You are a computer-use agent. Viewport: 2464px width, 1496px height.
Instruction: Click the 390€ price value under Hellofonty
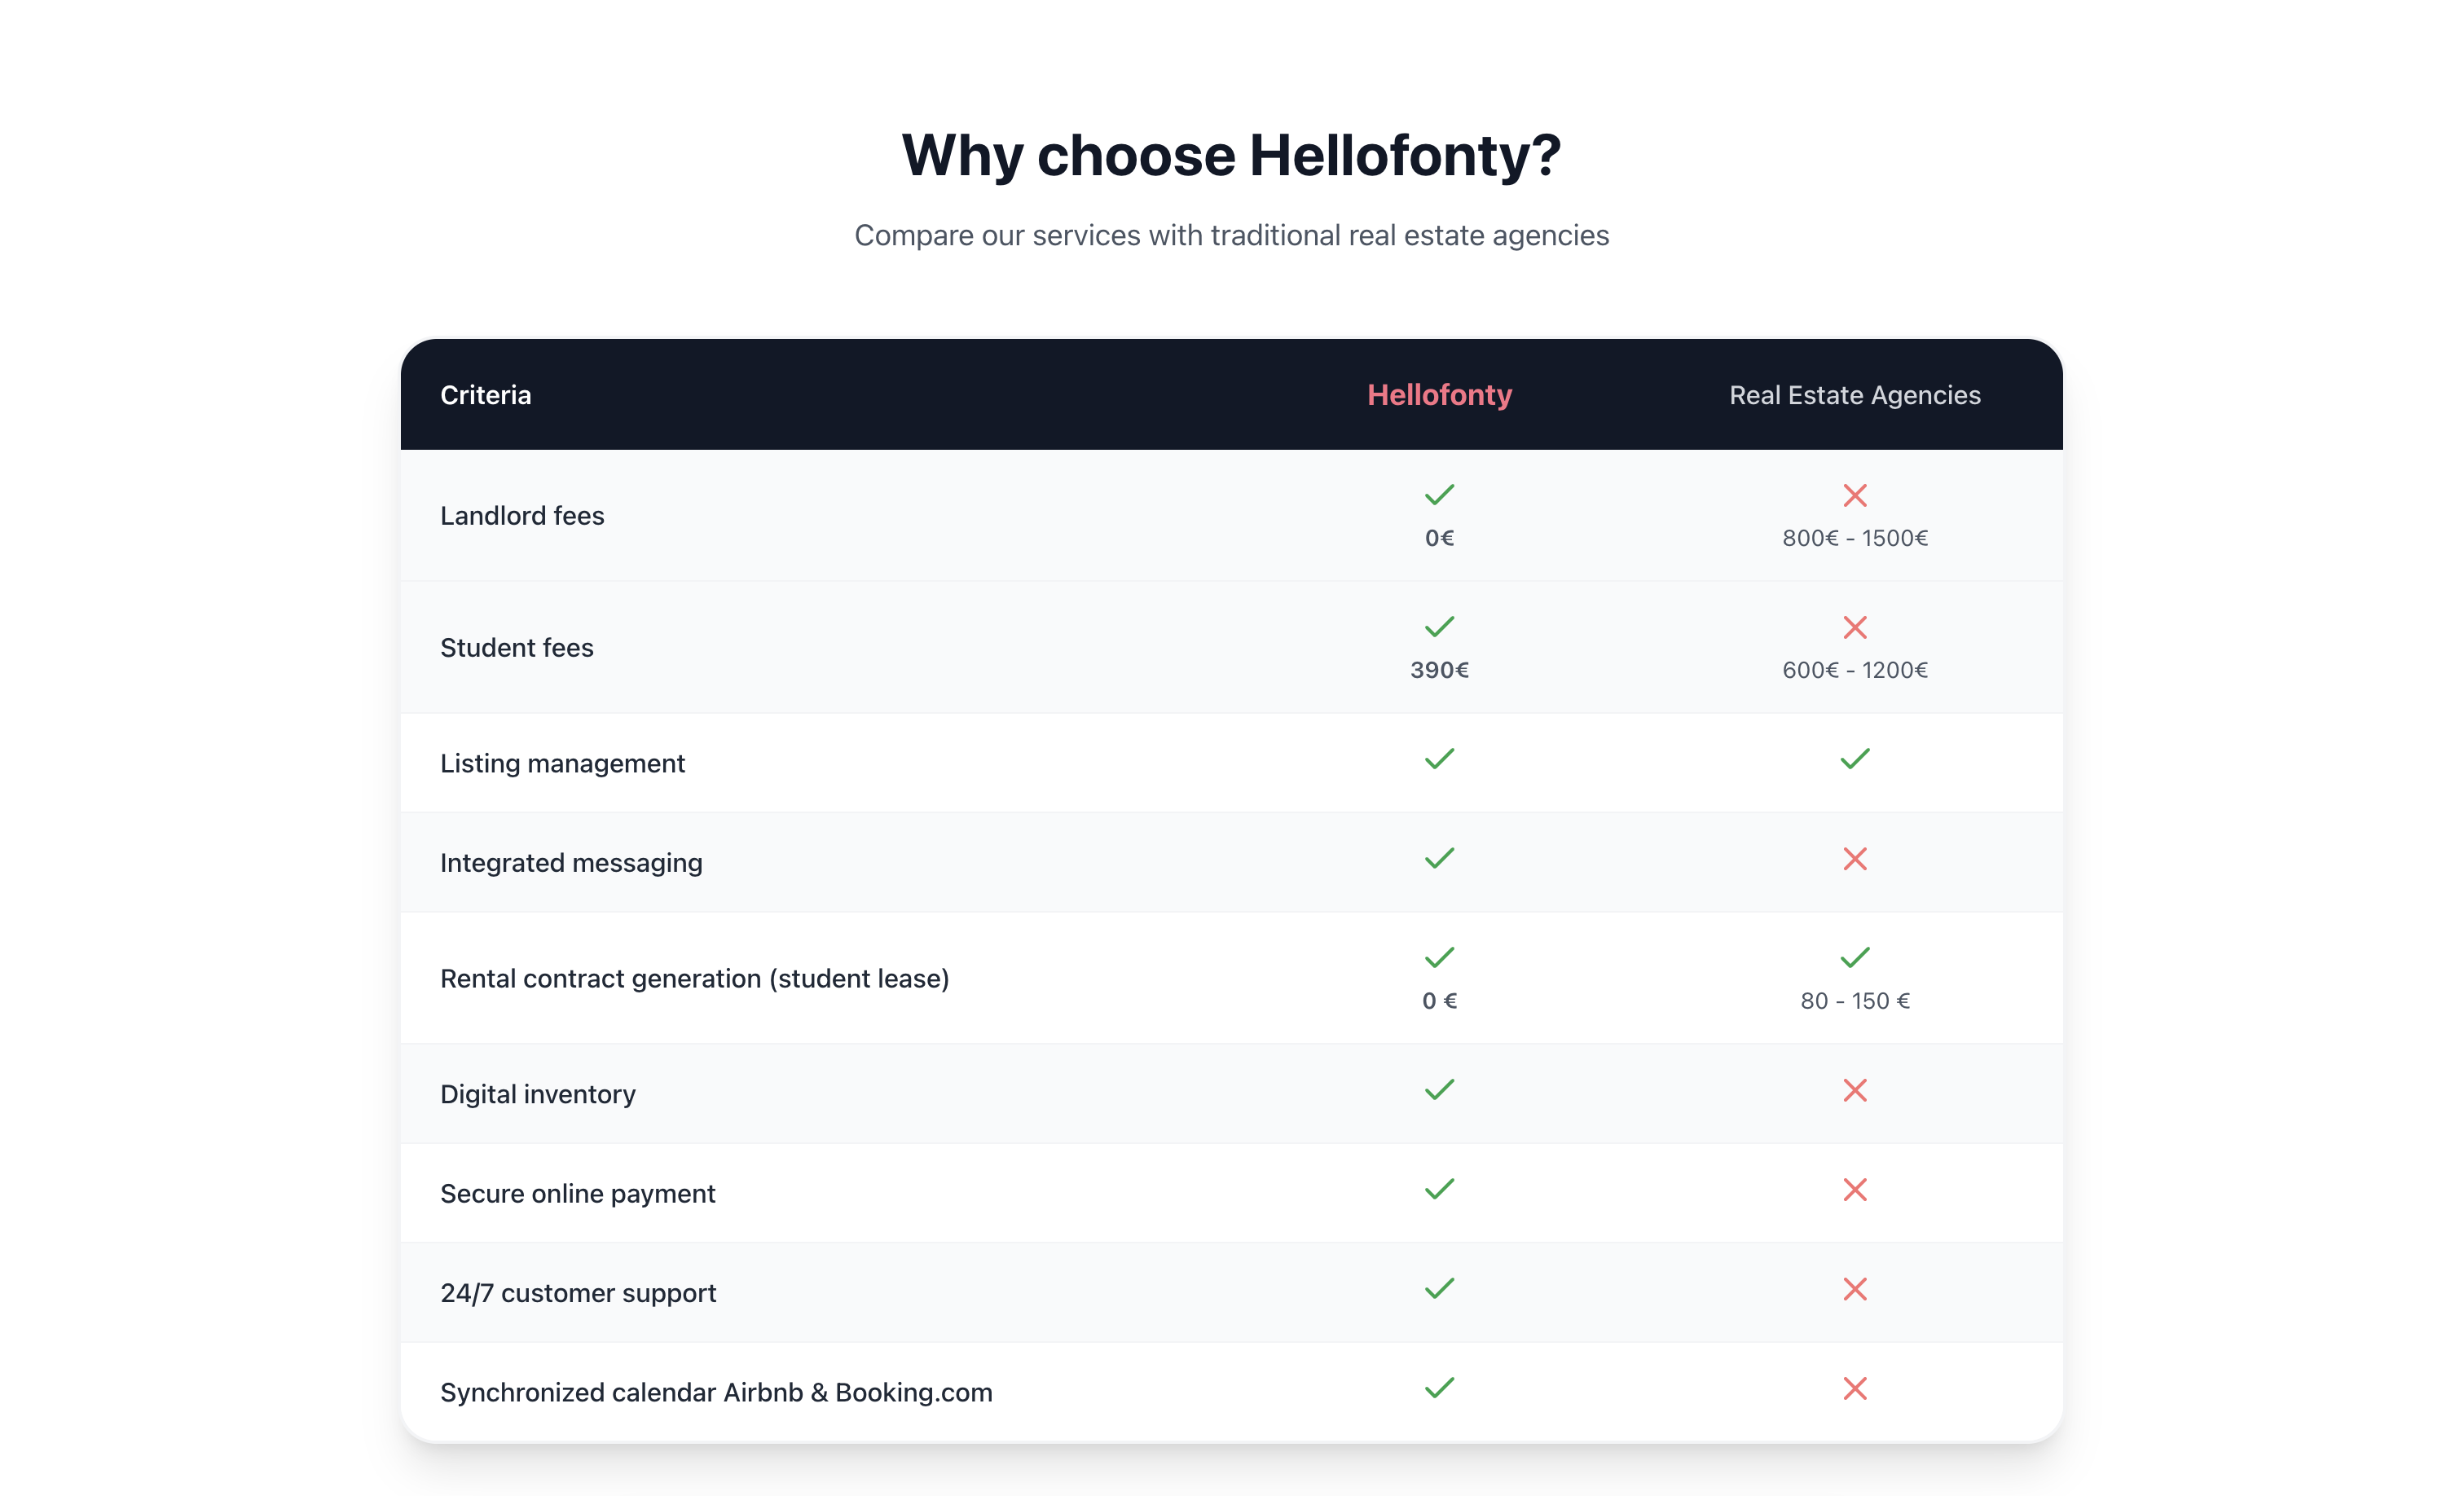click(1439, 670)
